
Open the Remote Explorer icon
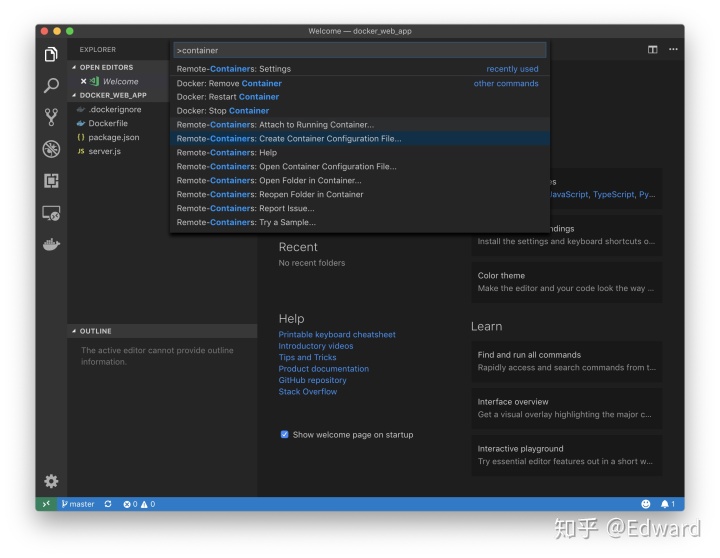tap(51, 213)
